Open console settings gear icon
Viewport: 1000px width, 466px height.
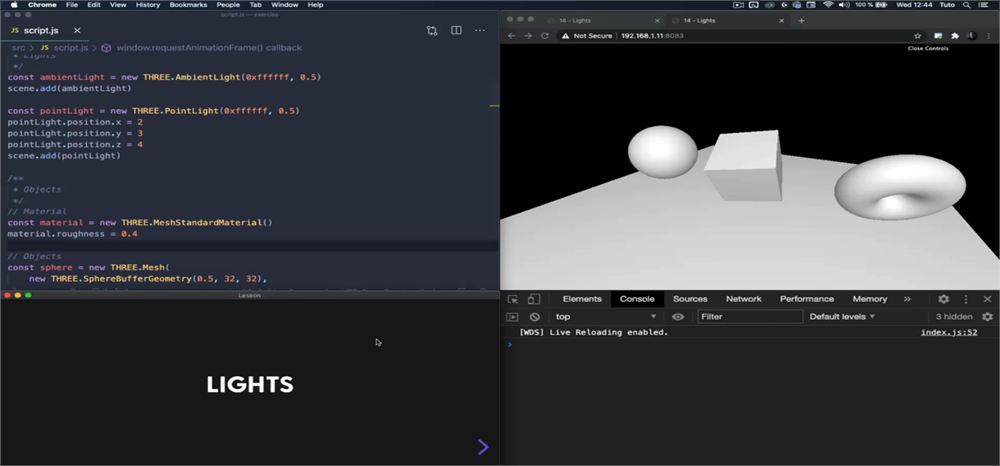point(987,317)
